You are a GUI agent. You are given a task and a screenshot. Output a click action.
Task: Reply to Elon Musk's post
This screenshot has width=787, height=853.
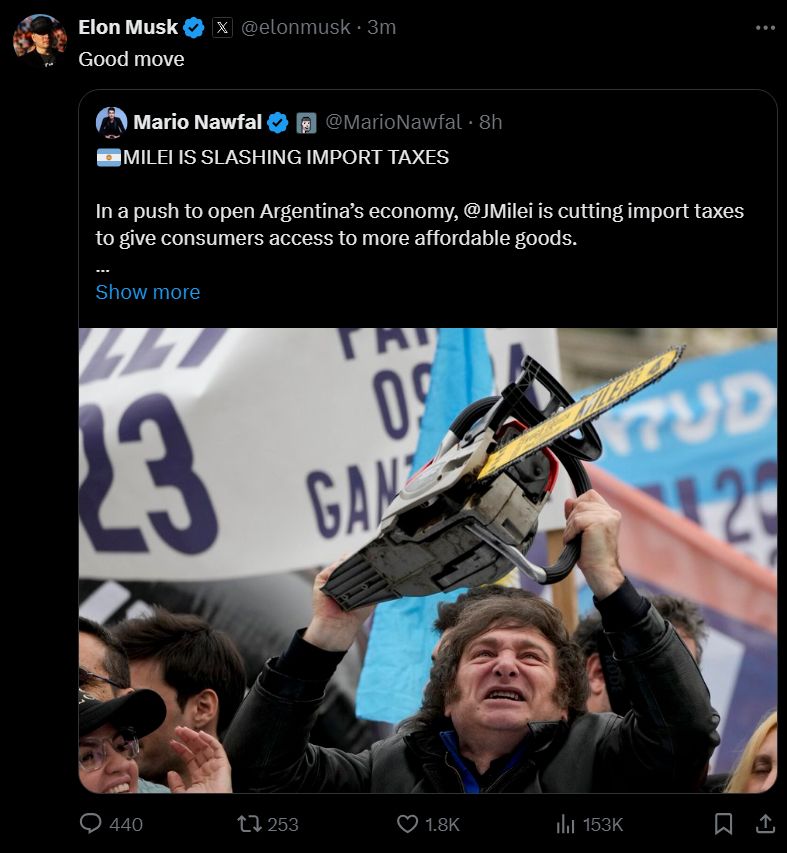[92, 824]
